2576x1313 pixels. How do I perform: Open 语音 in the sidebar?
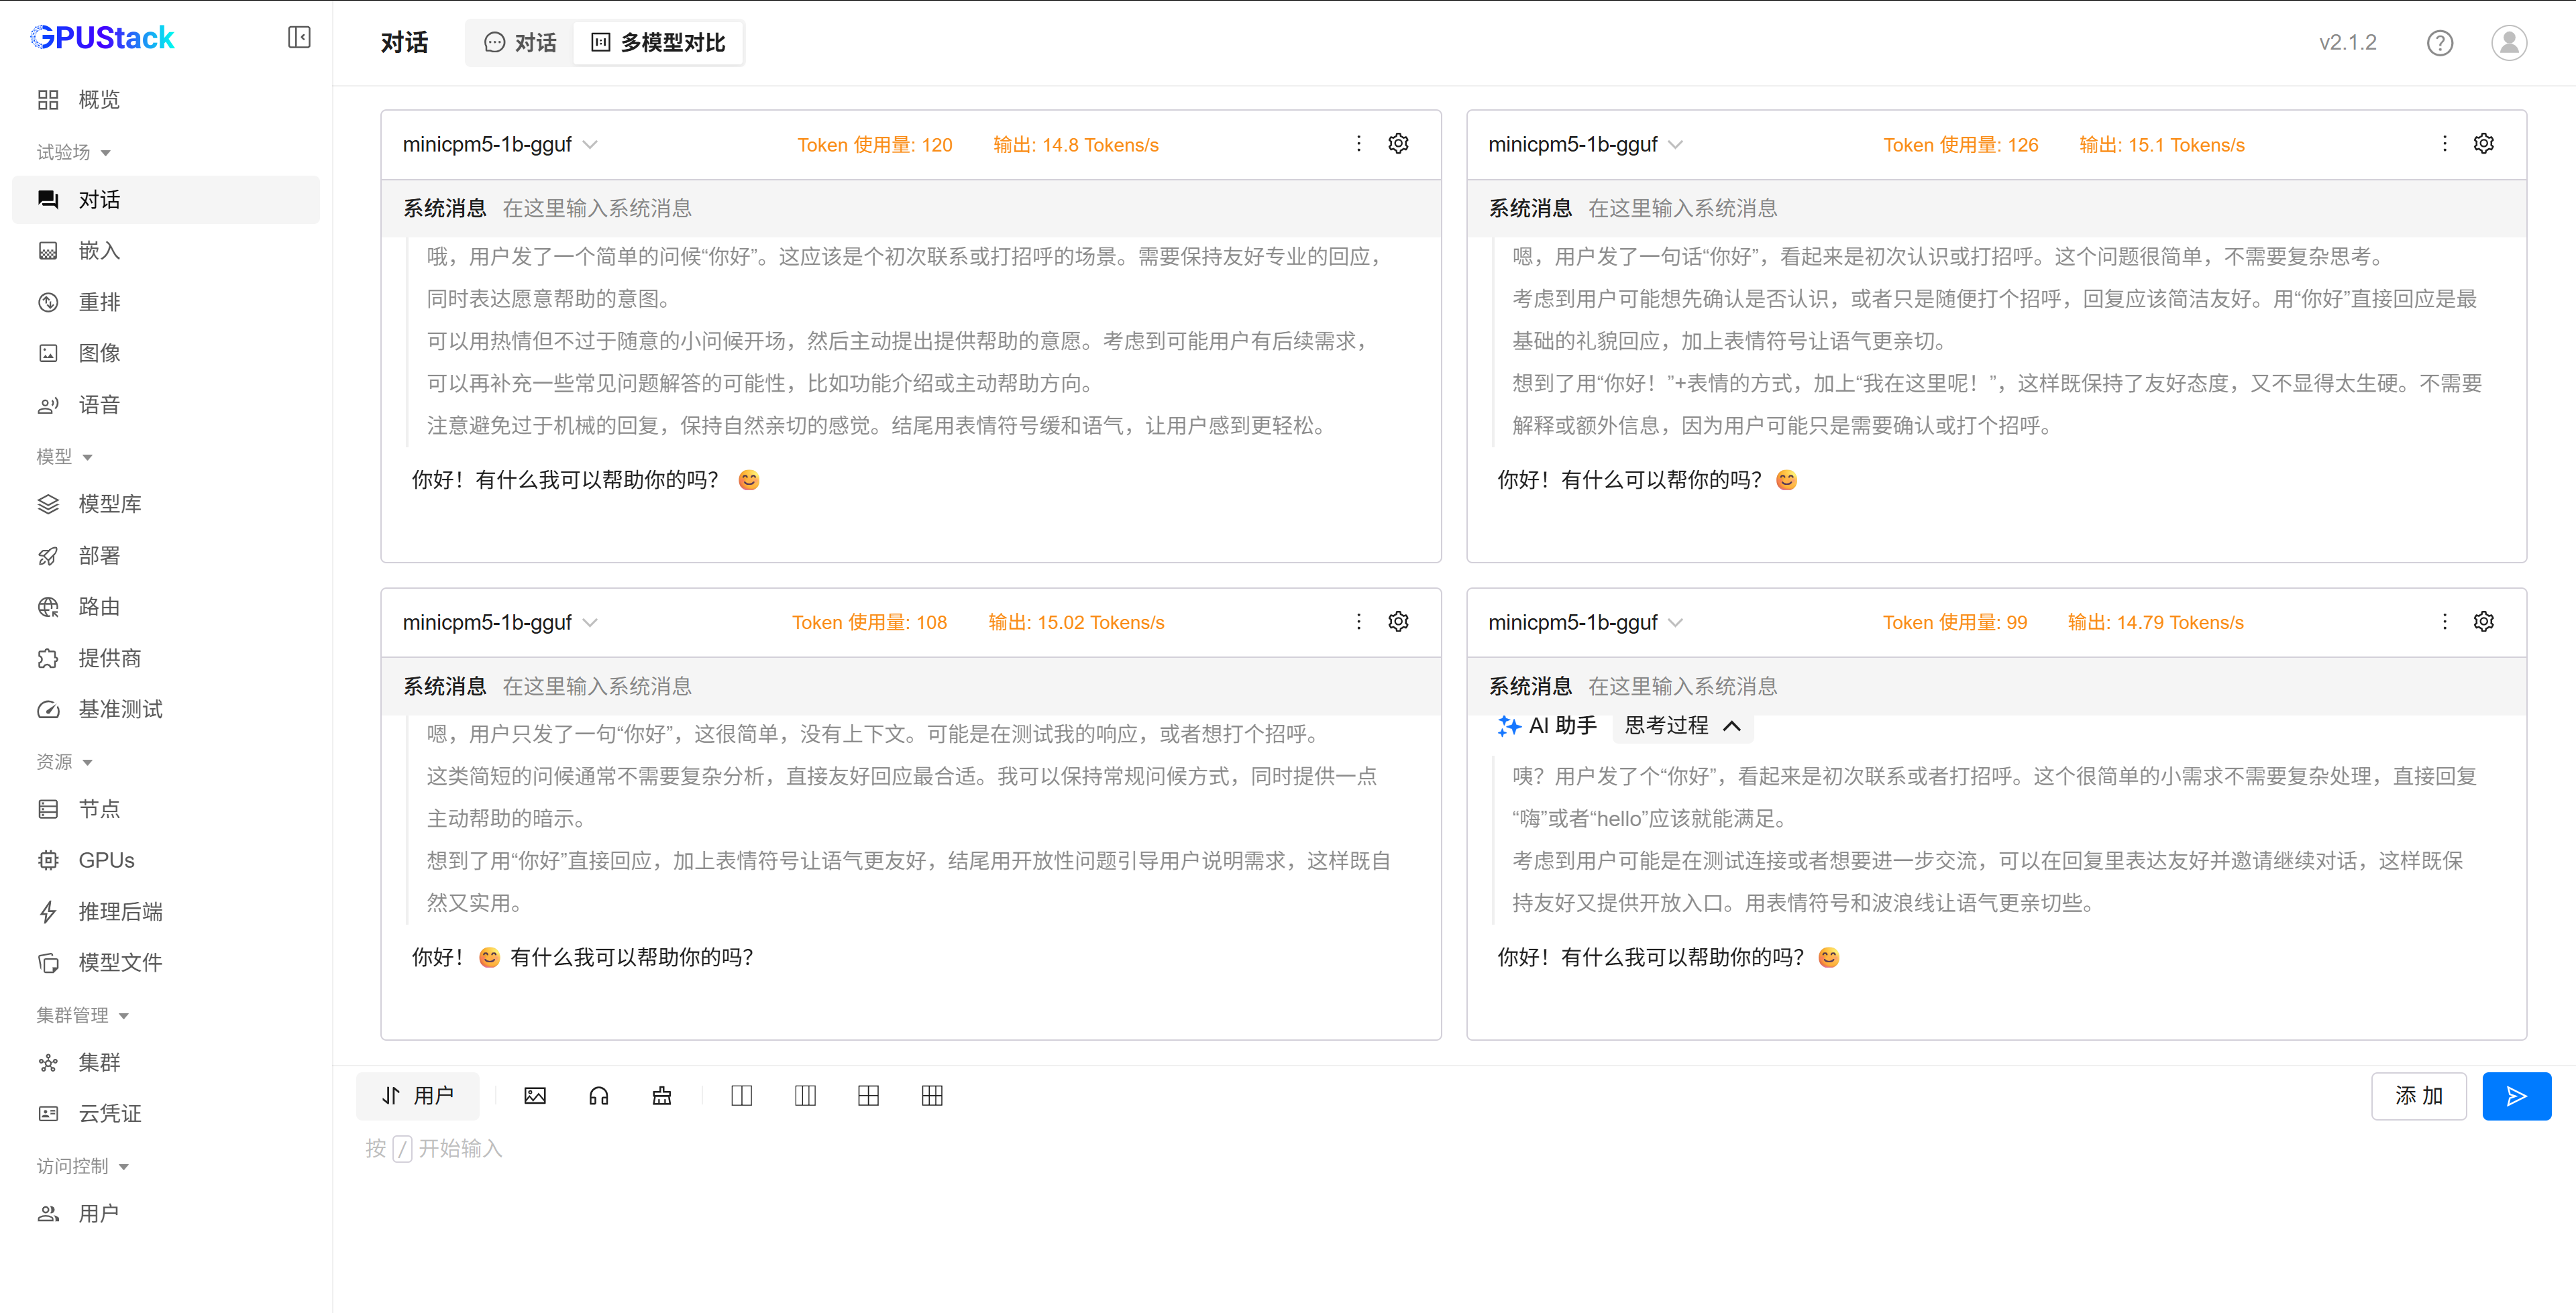166,405
